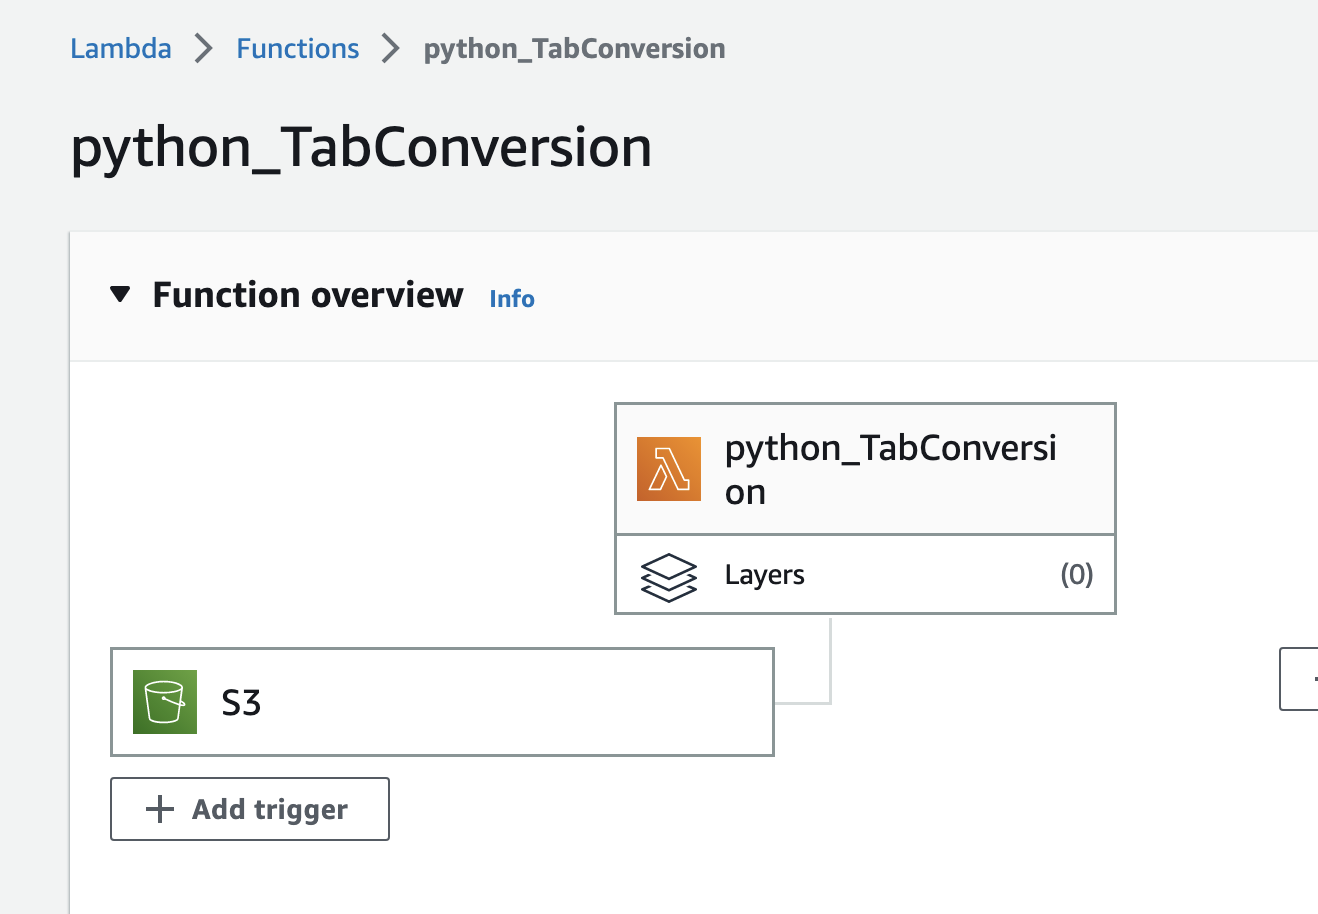This screenshot has height=914, width=1318.
Task: Open the Layers row under the function
Action: (x=865, y=574)
